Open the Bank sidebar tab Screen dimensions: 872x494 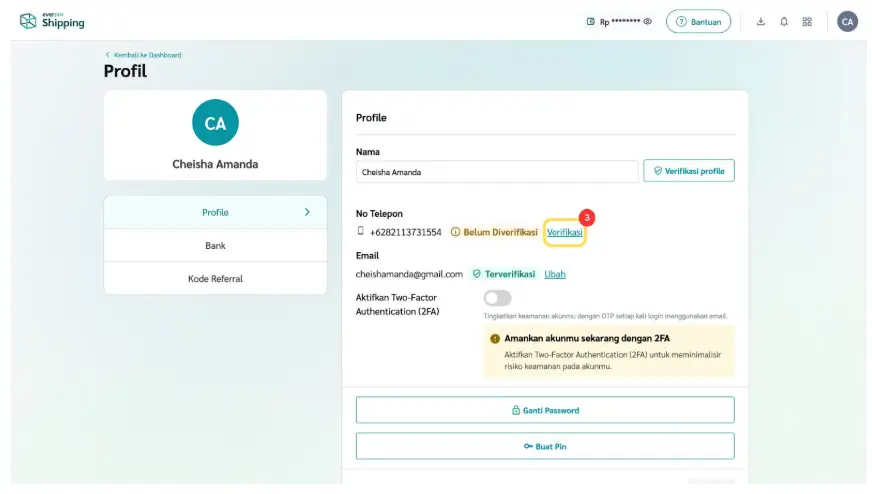pos(215,245)
